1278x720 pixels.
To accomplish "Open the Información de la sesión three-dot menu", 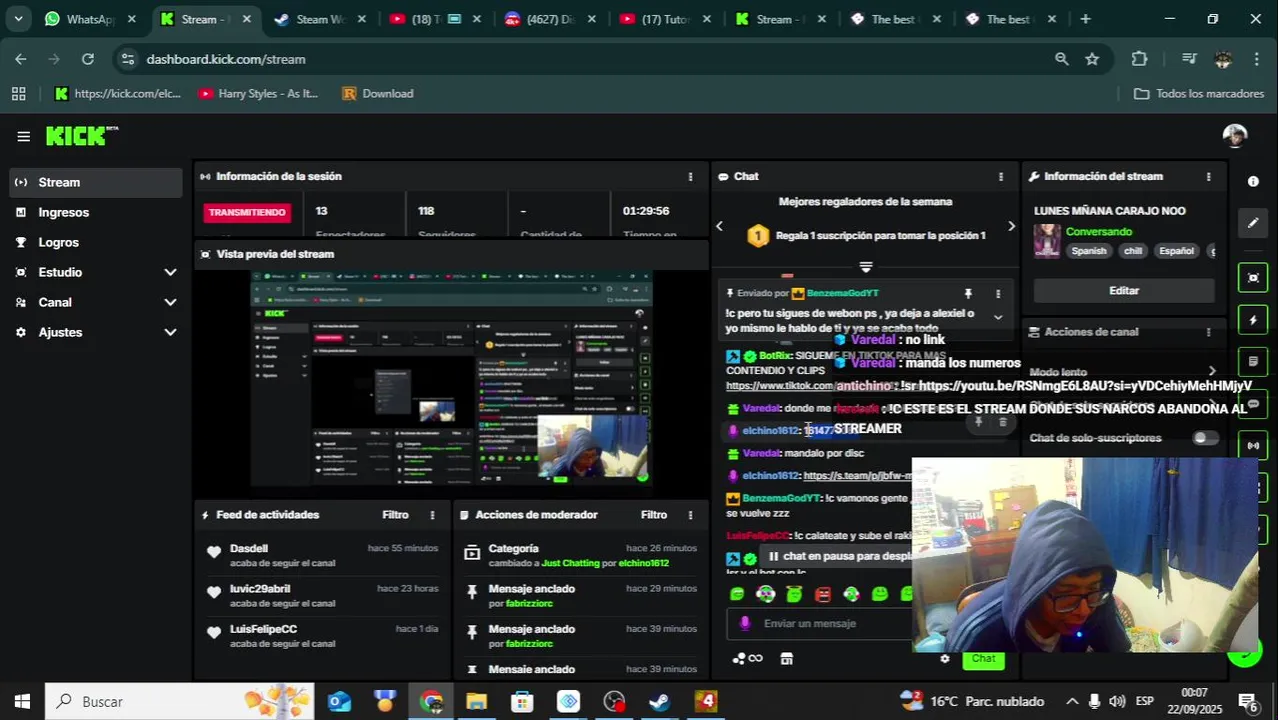I will [690, 177].
